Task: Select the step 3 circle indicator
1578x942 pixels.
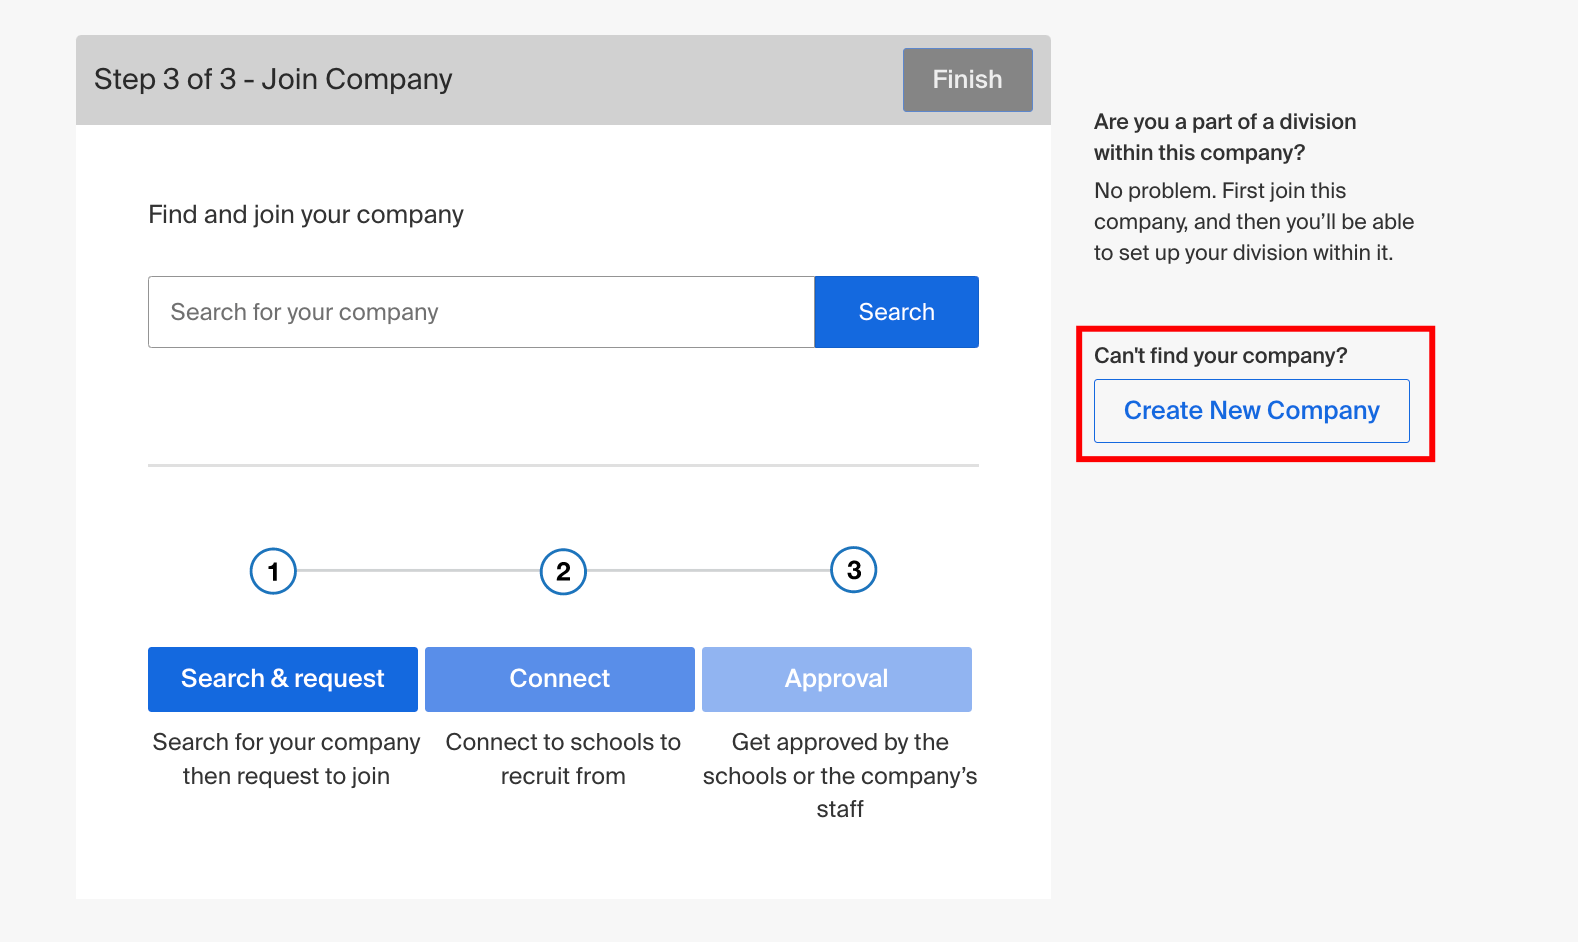Action: tap(853, 570)
